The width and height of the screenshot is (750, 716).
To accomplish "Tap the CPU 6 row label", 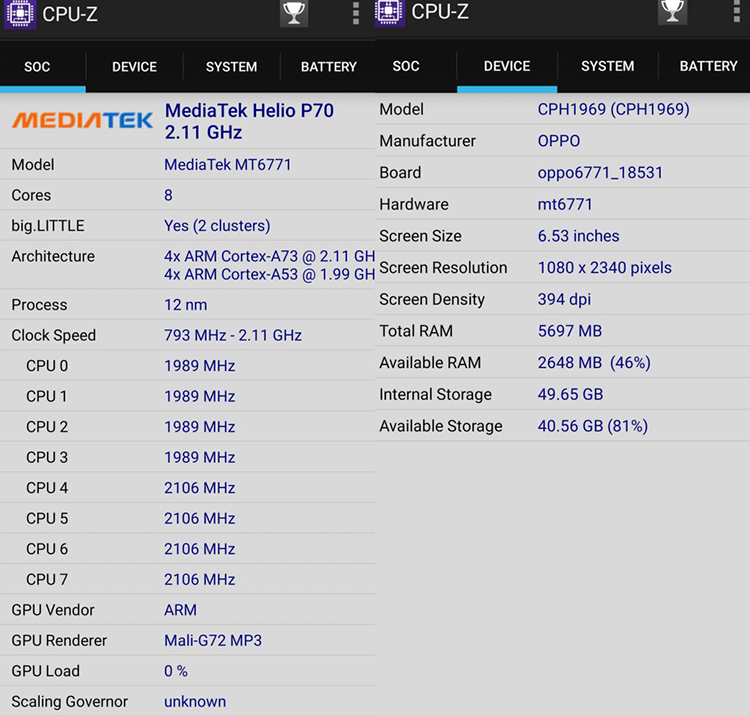I will point(47,549).
